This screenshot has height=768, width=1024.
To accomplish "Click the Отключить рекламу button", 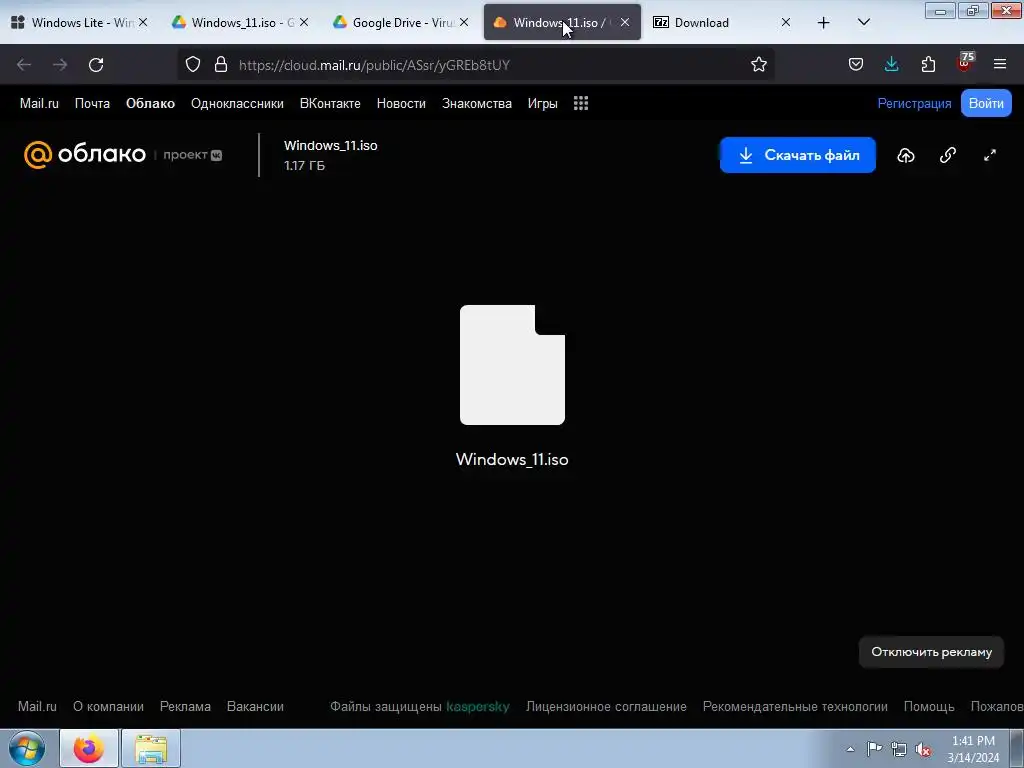I will [x=931, y=652].
